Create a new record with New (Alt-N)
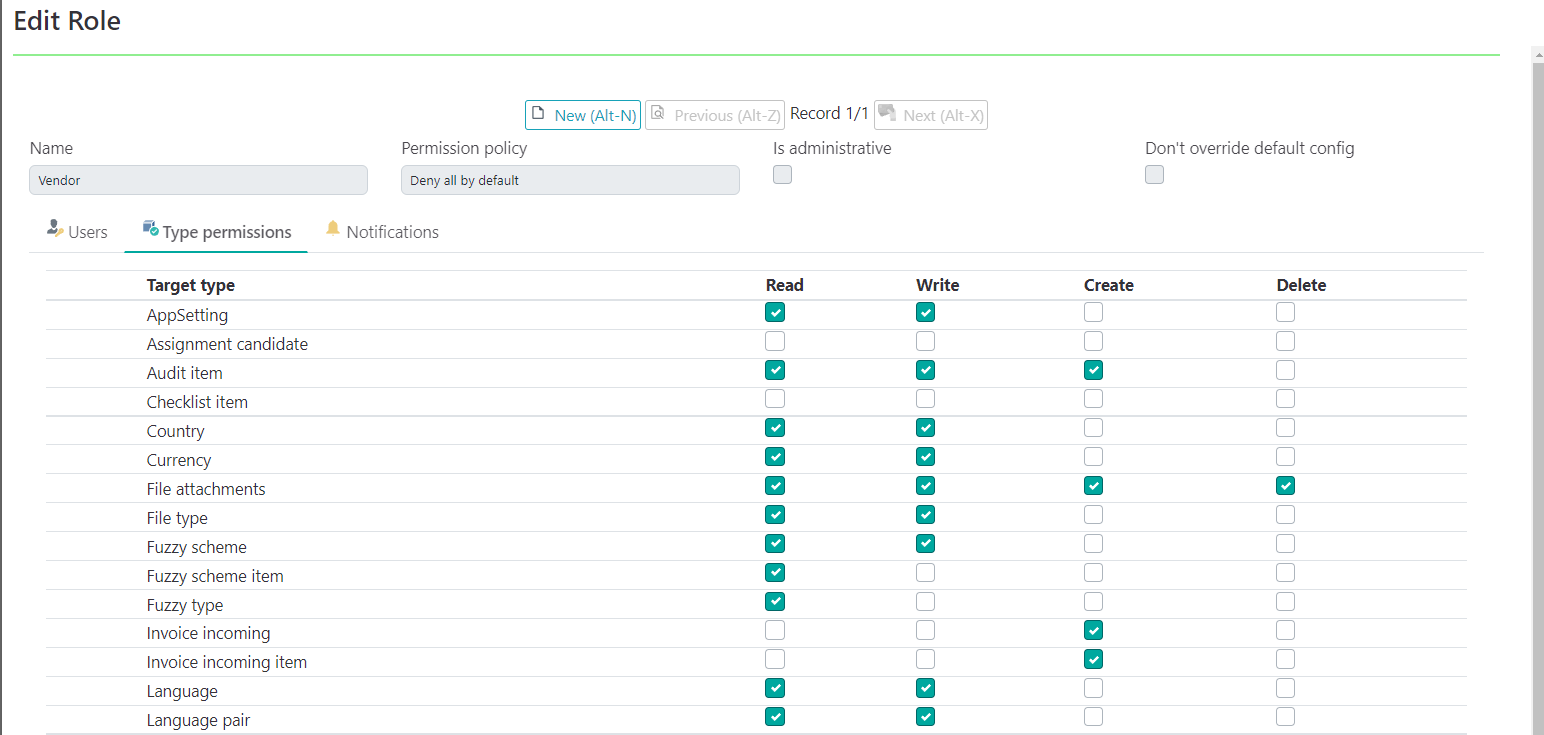The height and width of the screenshot is (735, 1544). (x=583, y=115)
